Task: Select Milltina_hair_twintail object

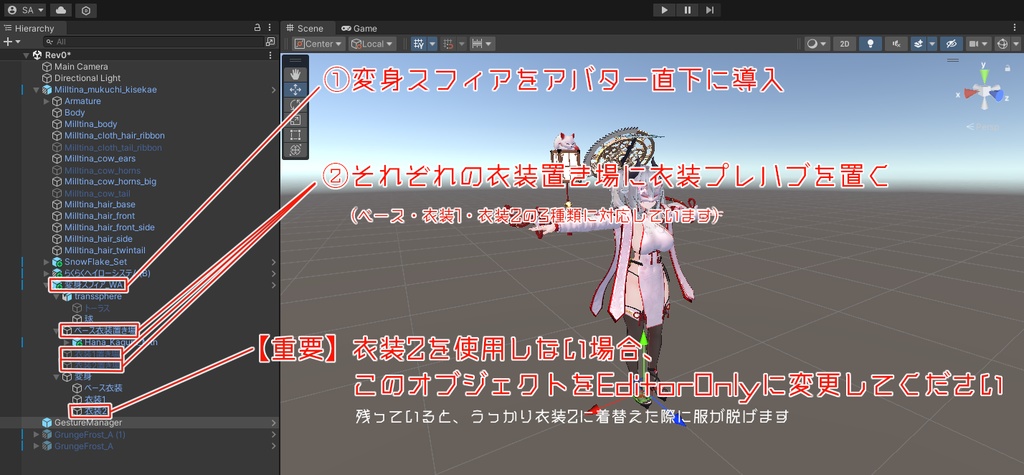Action: pos(104,250)
